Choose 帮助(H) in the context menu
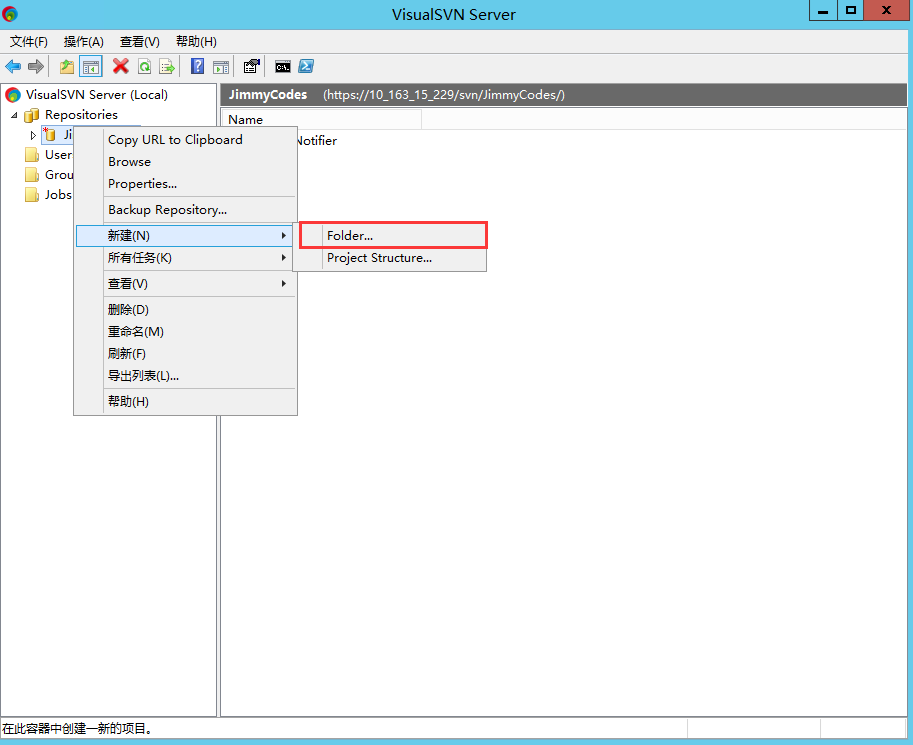The width and height of the screenshot is (913, 745). pos(128,401)
